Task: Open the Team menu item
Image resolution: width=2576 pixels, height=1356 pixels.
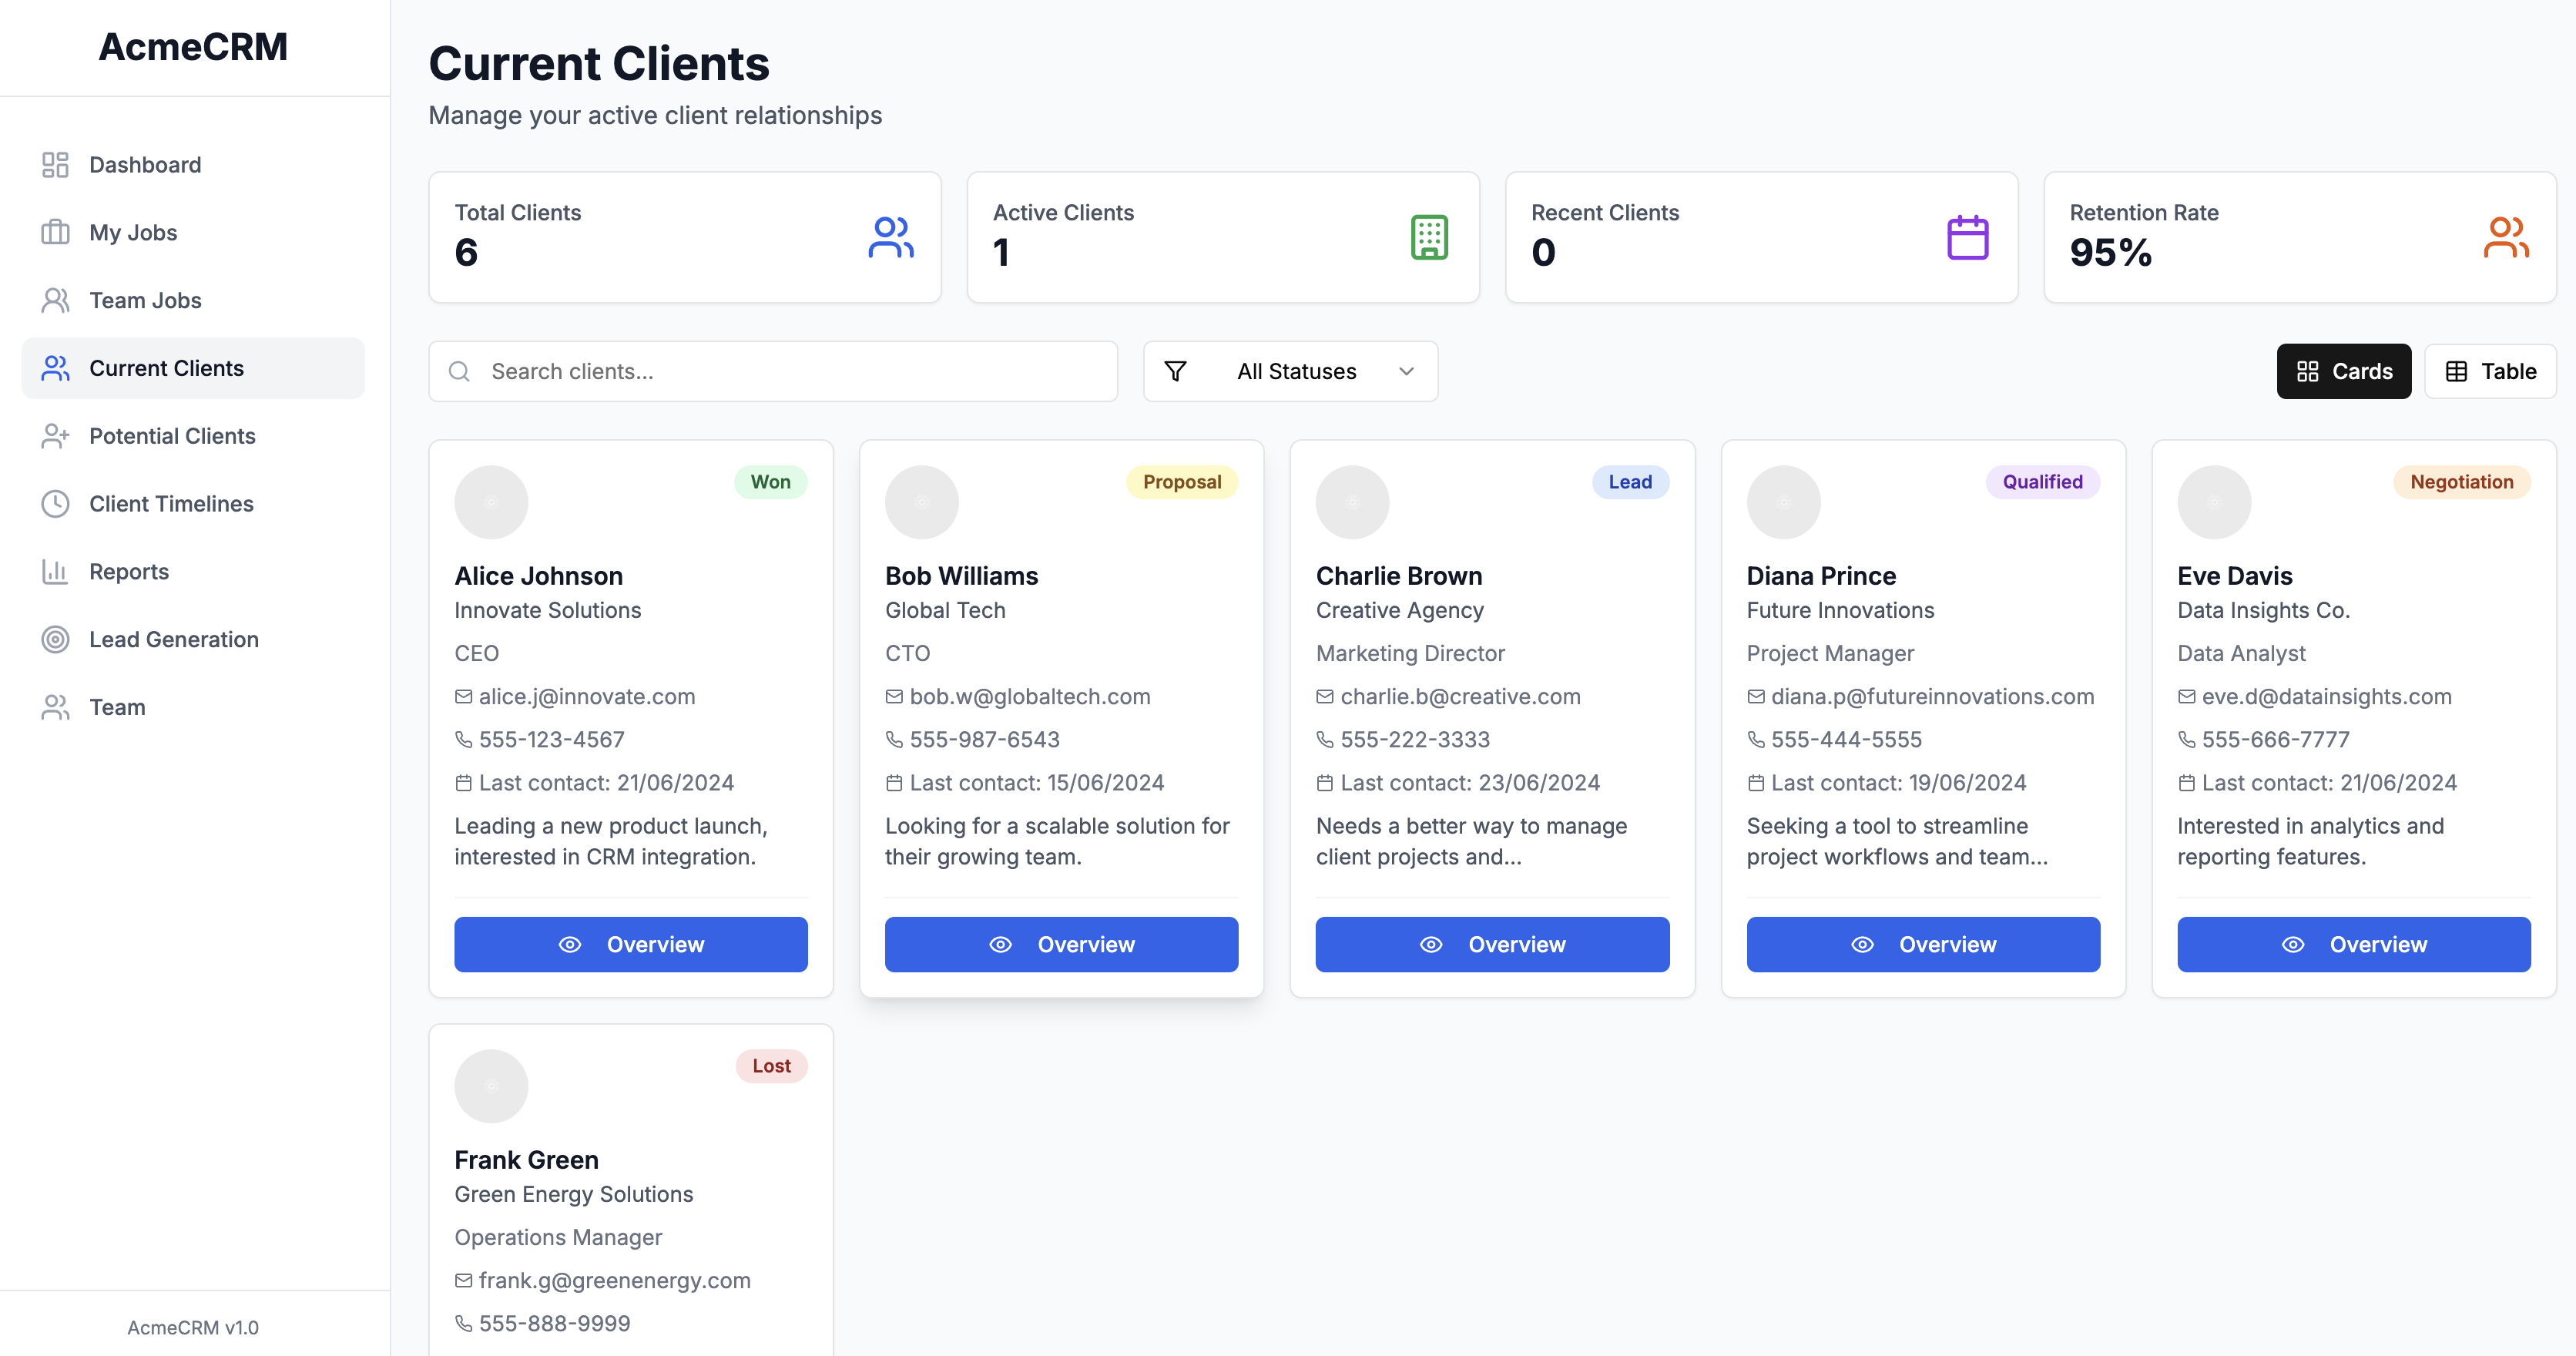Action: tap(193, 708)
